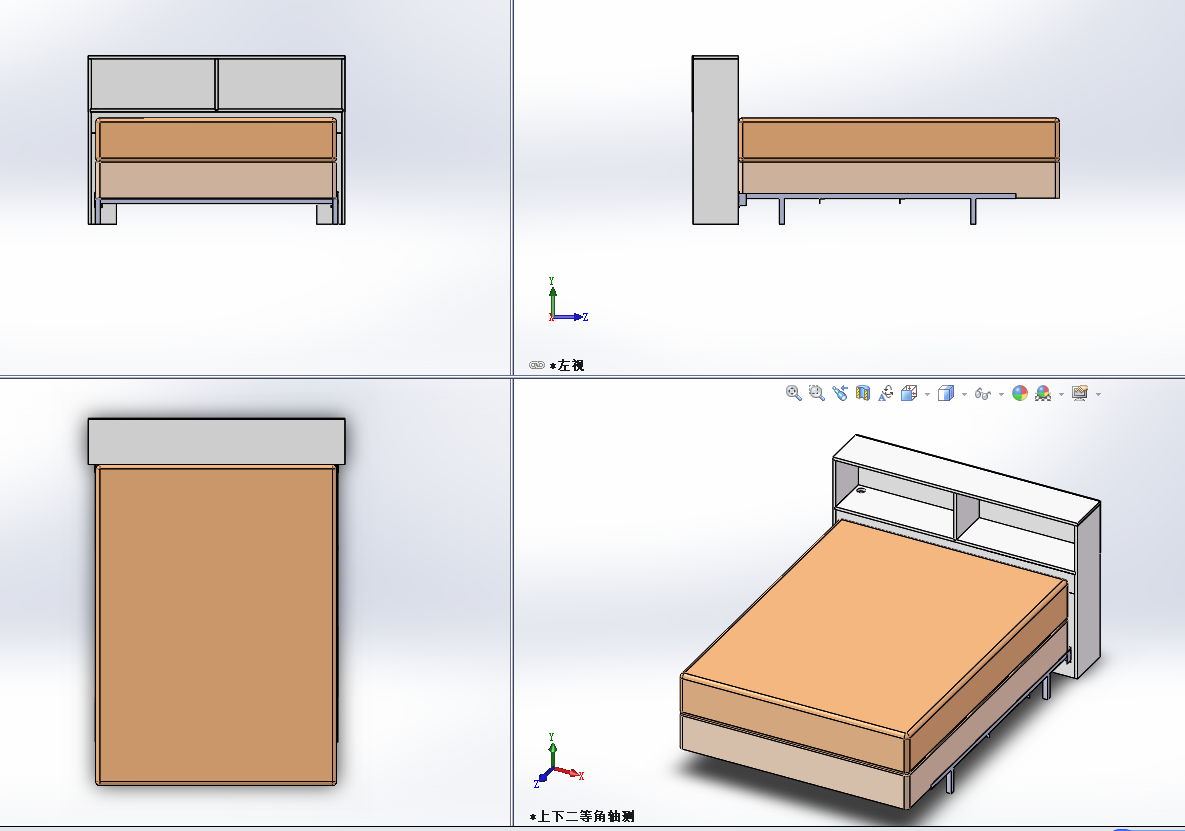Open Edit Appearance color ball icon
The image size is (1185, 831).
click(x=1019, y=393)
